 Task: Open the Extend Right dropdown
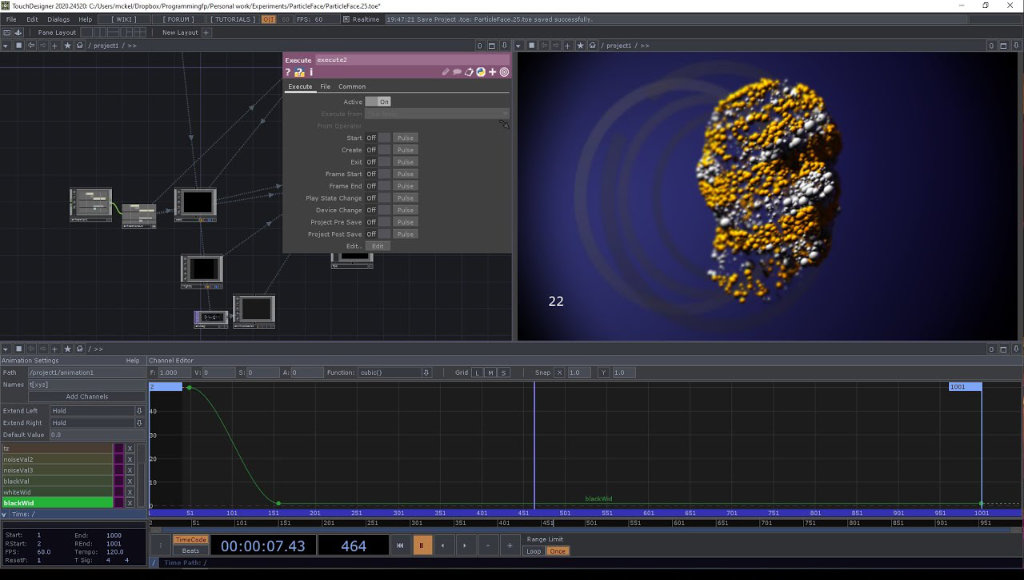pyautogui.click(x=97, y=423)
